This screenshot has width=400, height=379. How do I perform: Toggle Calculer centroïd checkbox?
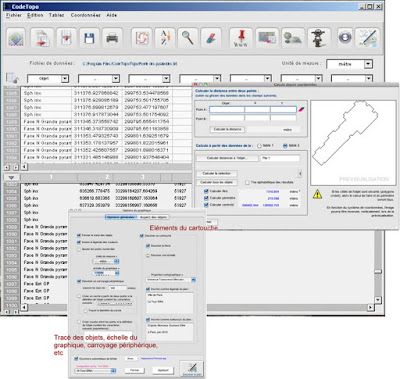click(206, 205)
